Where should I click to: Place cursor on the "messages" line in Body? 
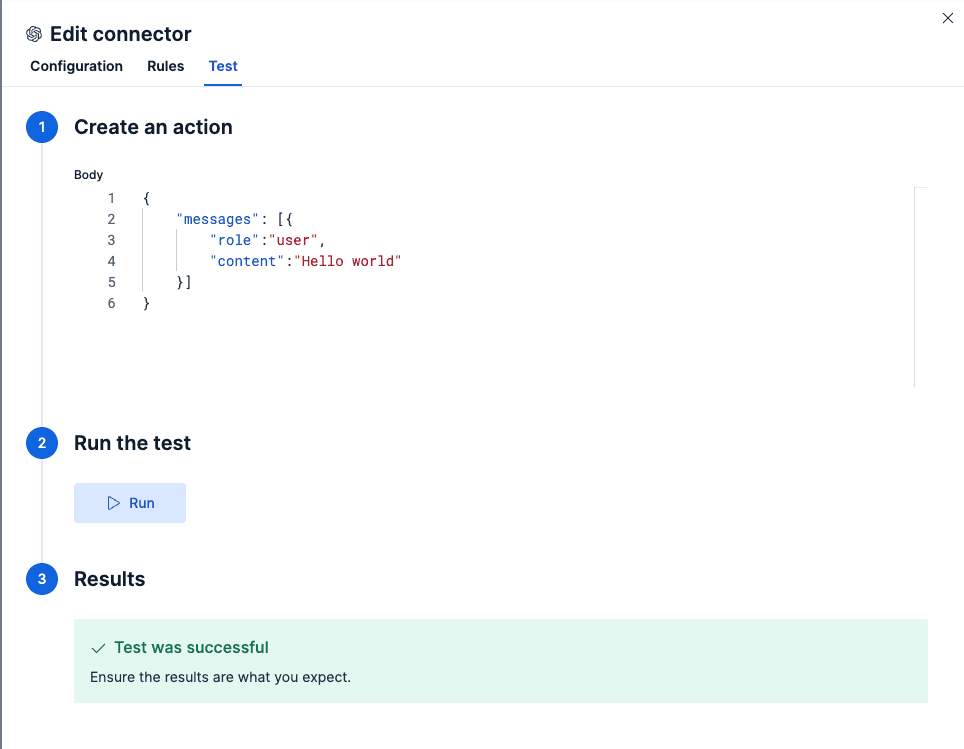click(218, 219)
